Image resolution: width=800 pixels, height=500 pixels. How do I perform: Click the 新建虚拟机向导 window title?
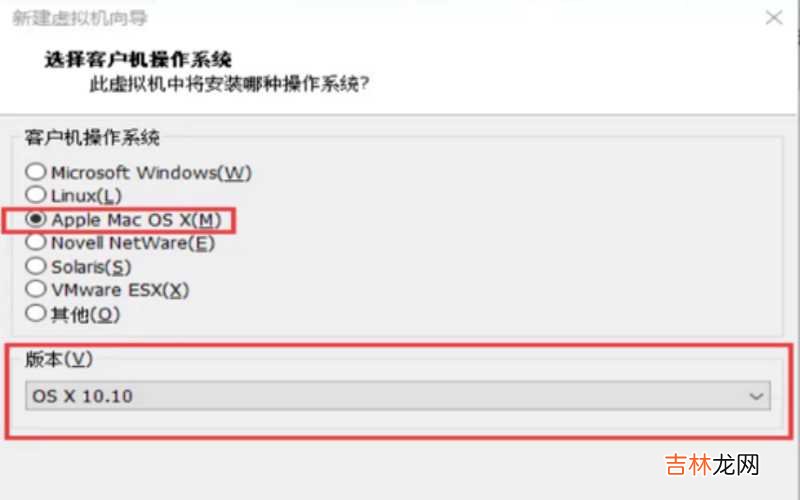(80, 18)
